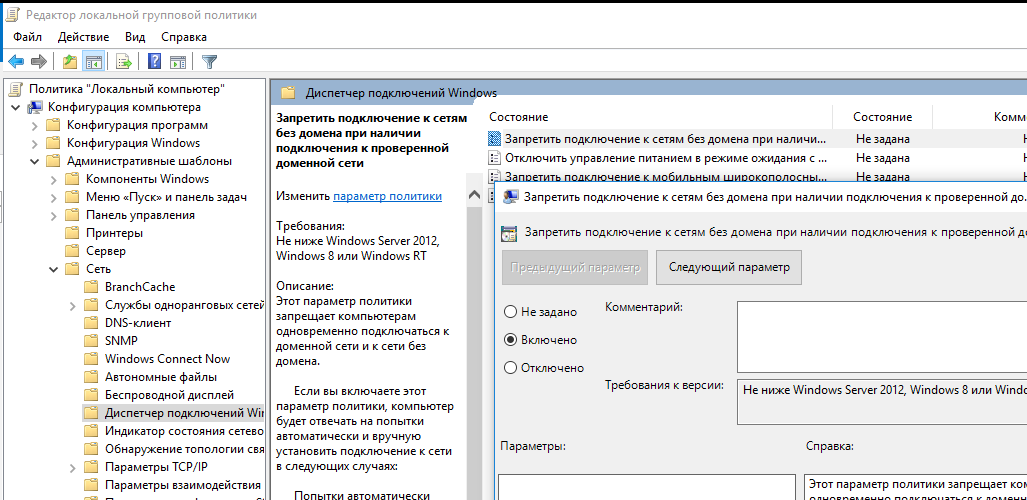Click inside the 'Комментарий' text box
Screen dimensions: 1027x500
click(x=880, y=336)
